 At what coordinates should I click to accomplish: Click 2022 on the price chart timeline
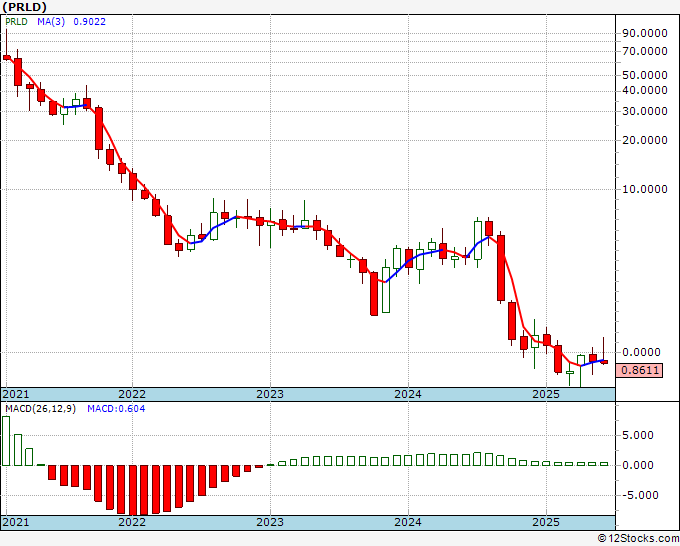click(132, 394)
